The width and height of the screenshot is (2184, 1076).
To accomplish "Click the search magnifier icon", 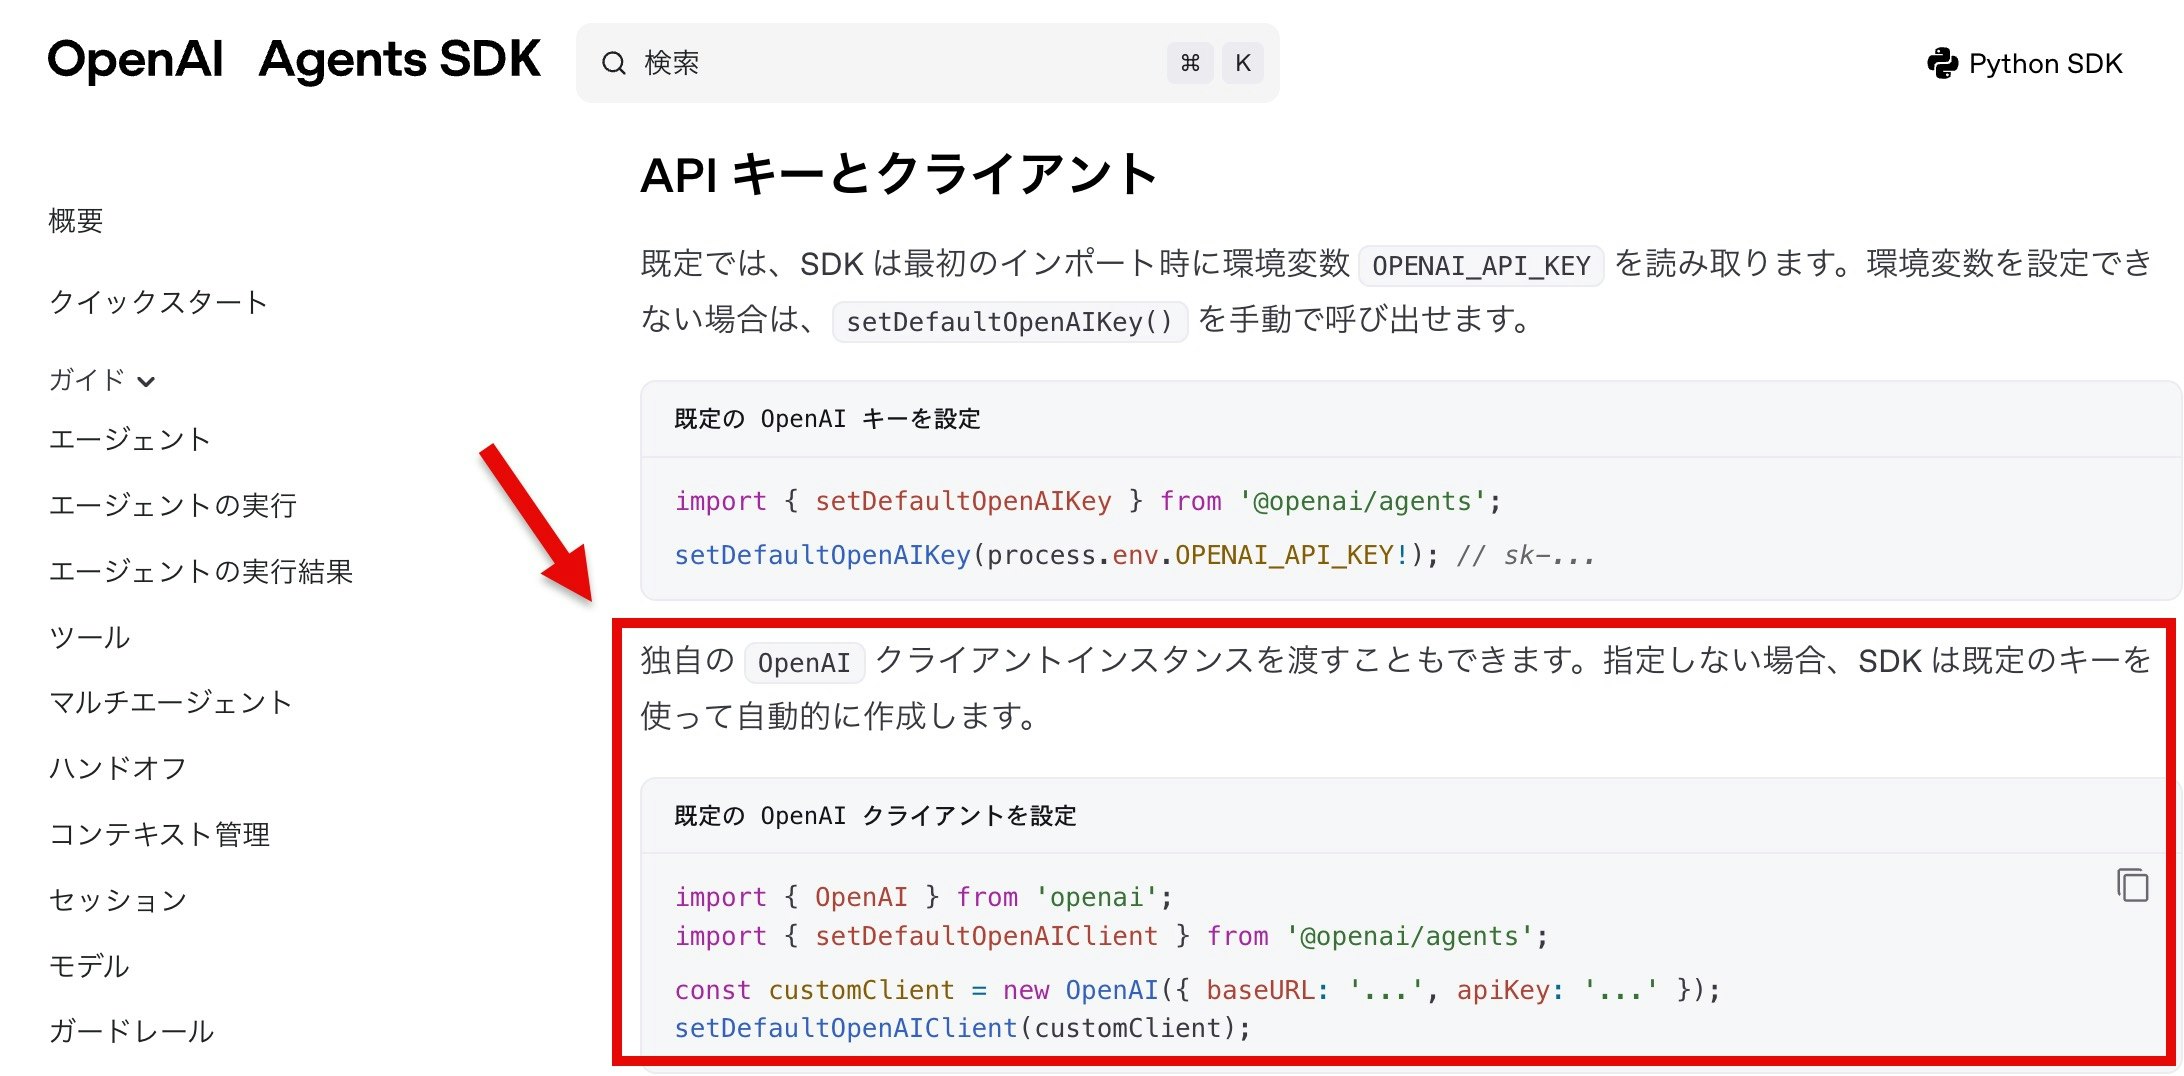I will click(x=613, y=63).
